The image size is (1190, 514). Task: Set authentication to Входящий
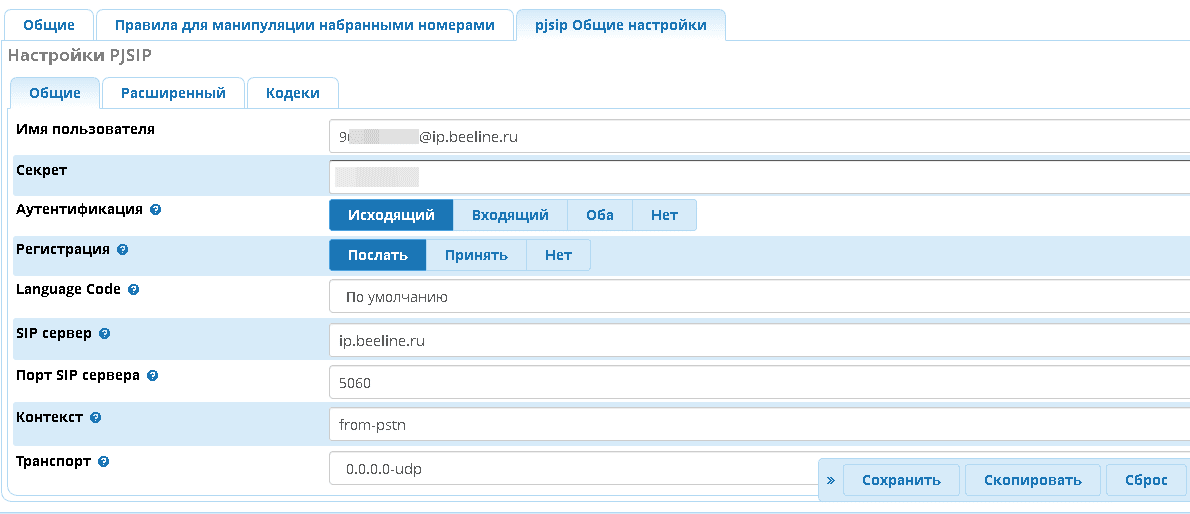[510, 215]
